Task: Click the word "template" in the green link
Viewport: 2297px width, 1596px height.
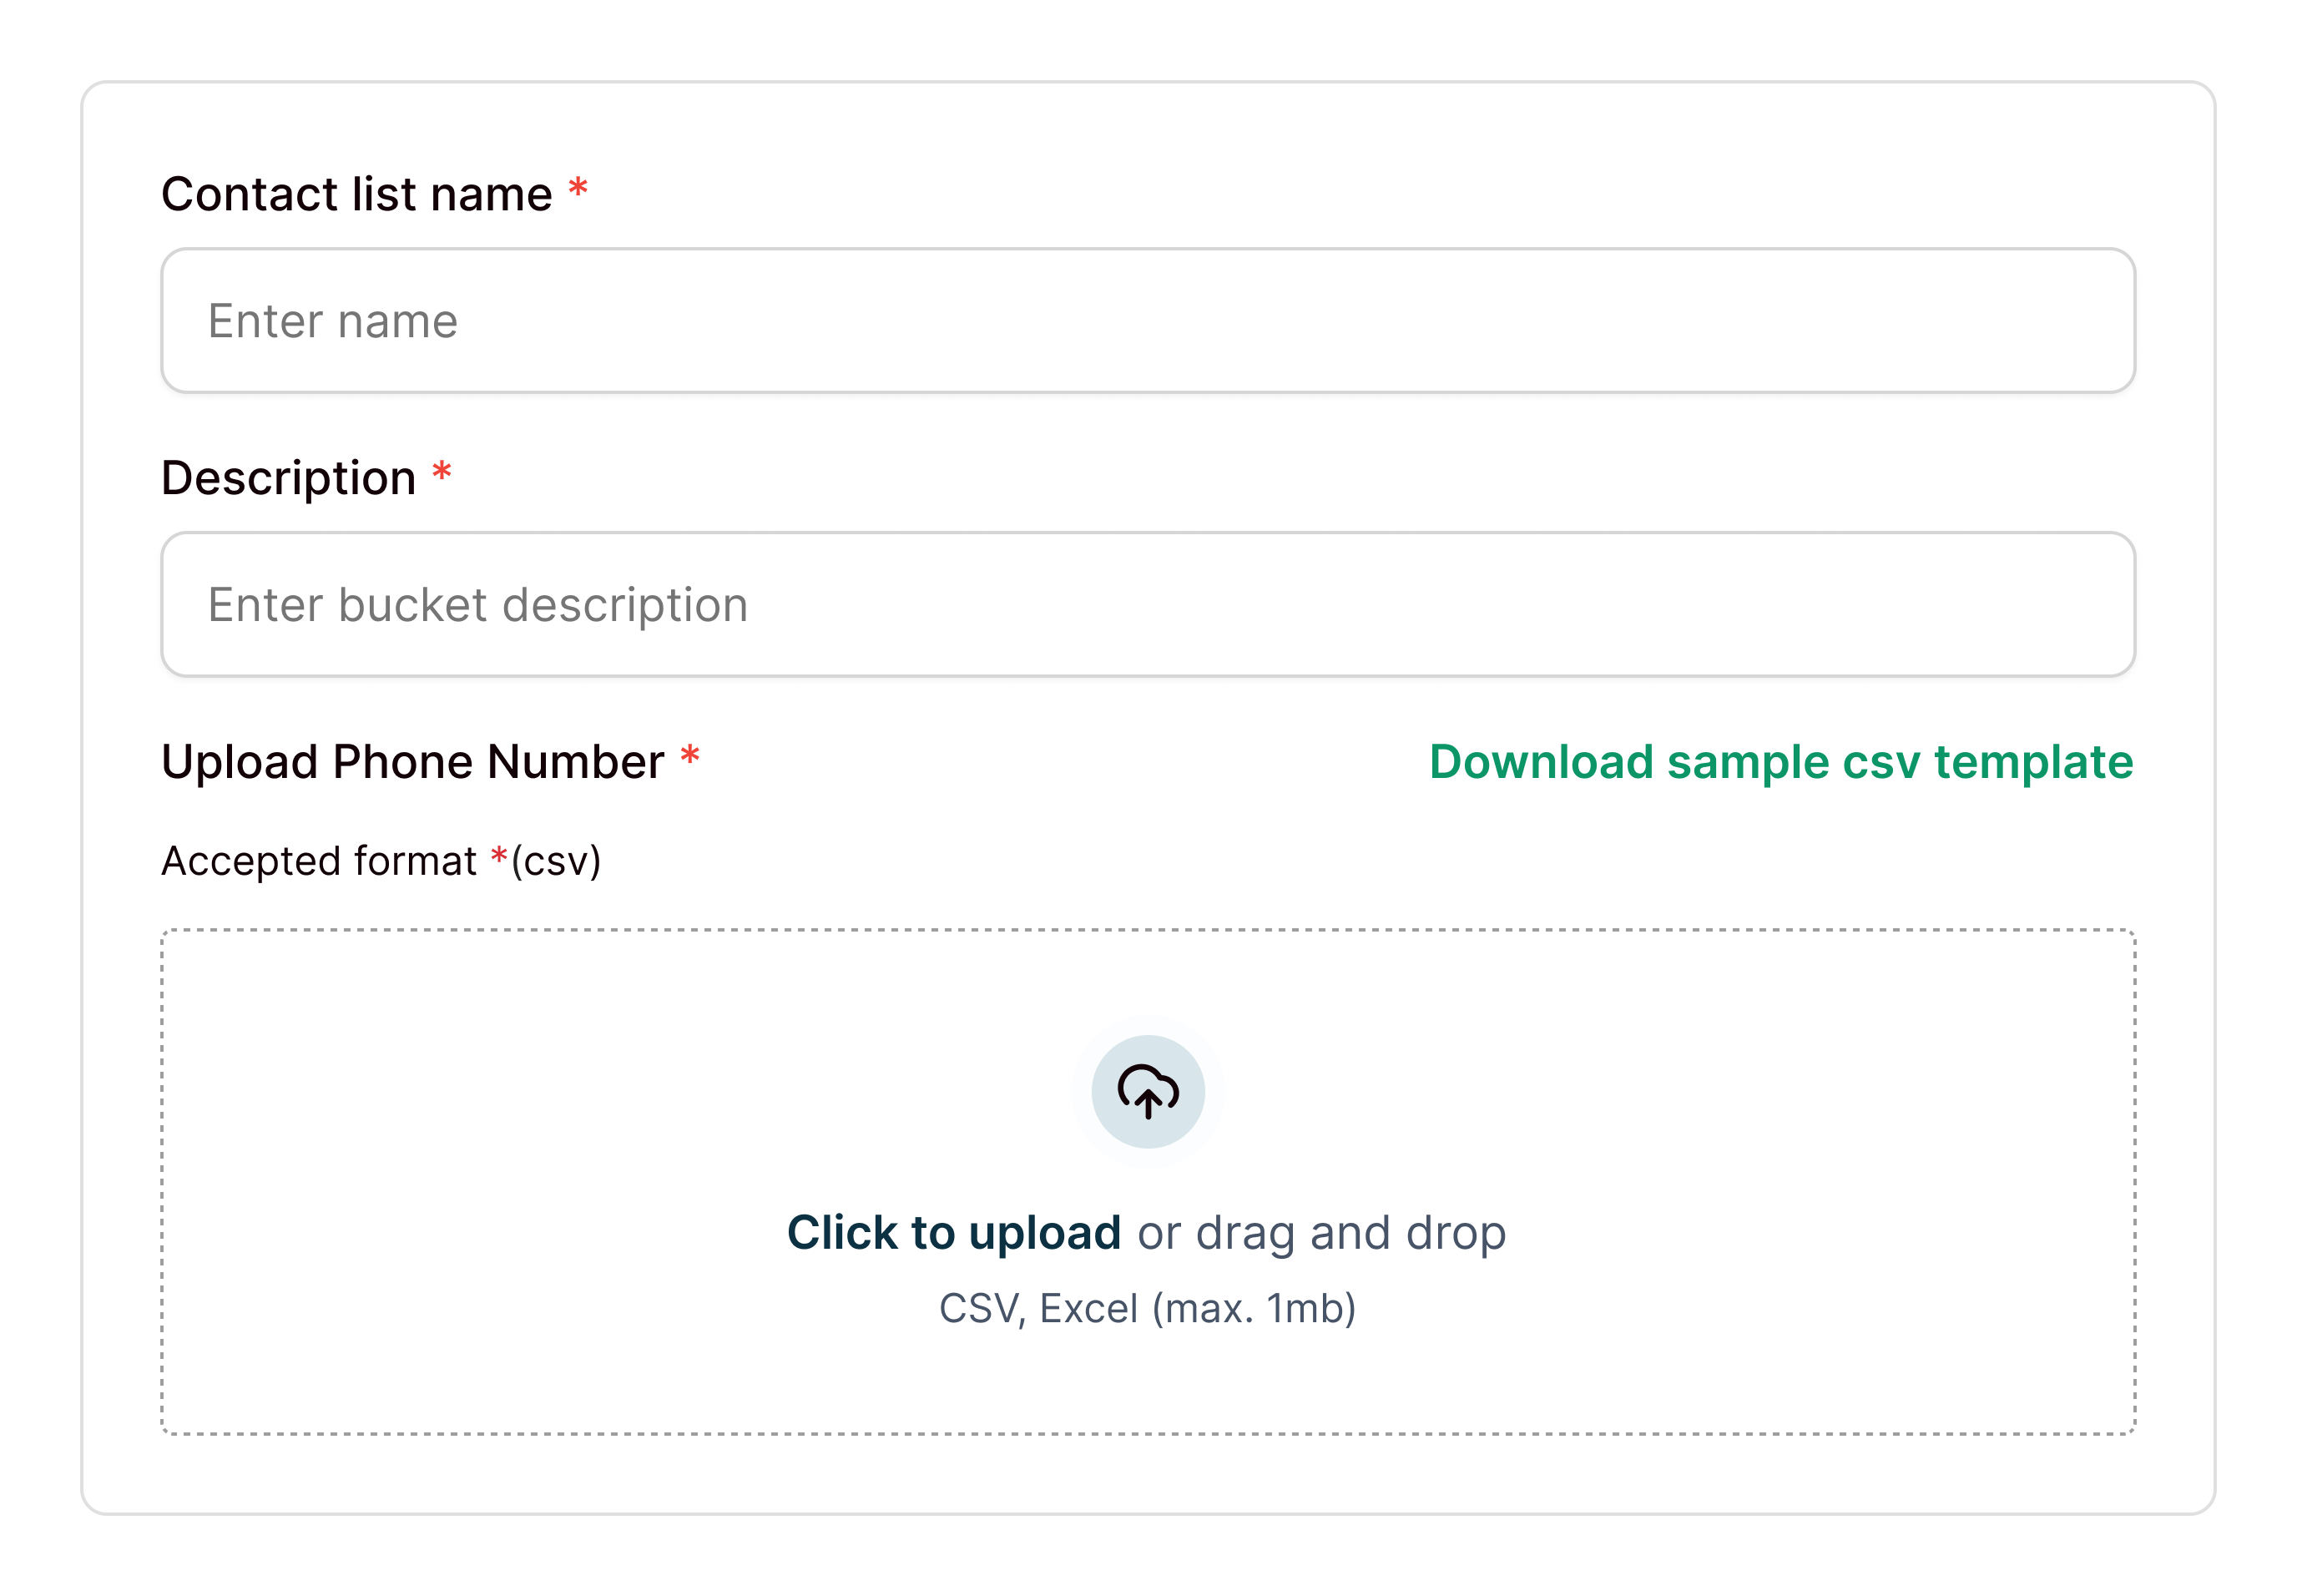Action: point(2033,762)
